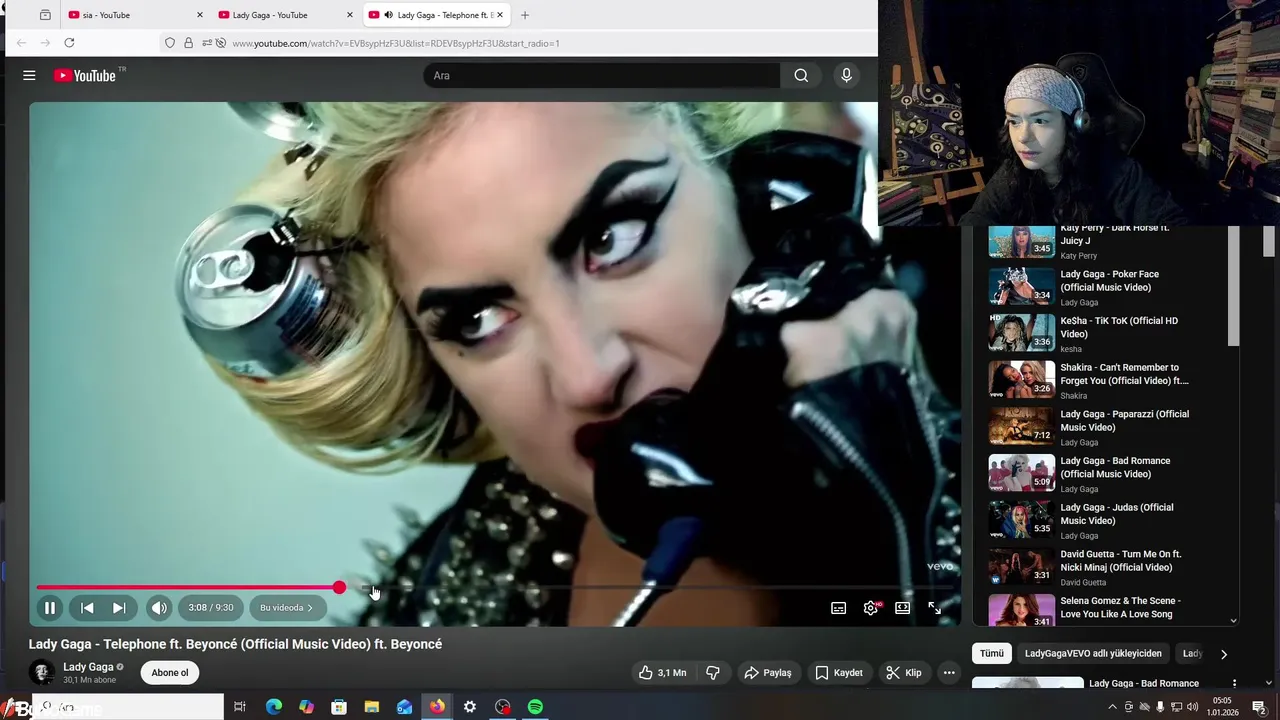
Task: Focus the 'Ara' search field
Action: (x=601, y=75)
